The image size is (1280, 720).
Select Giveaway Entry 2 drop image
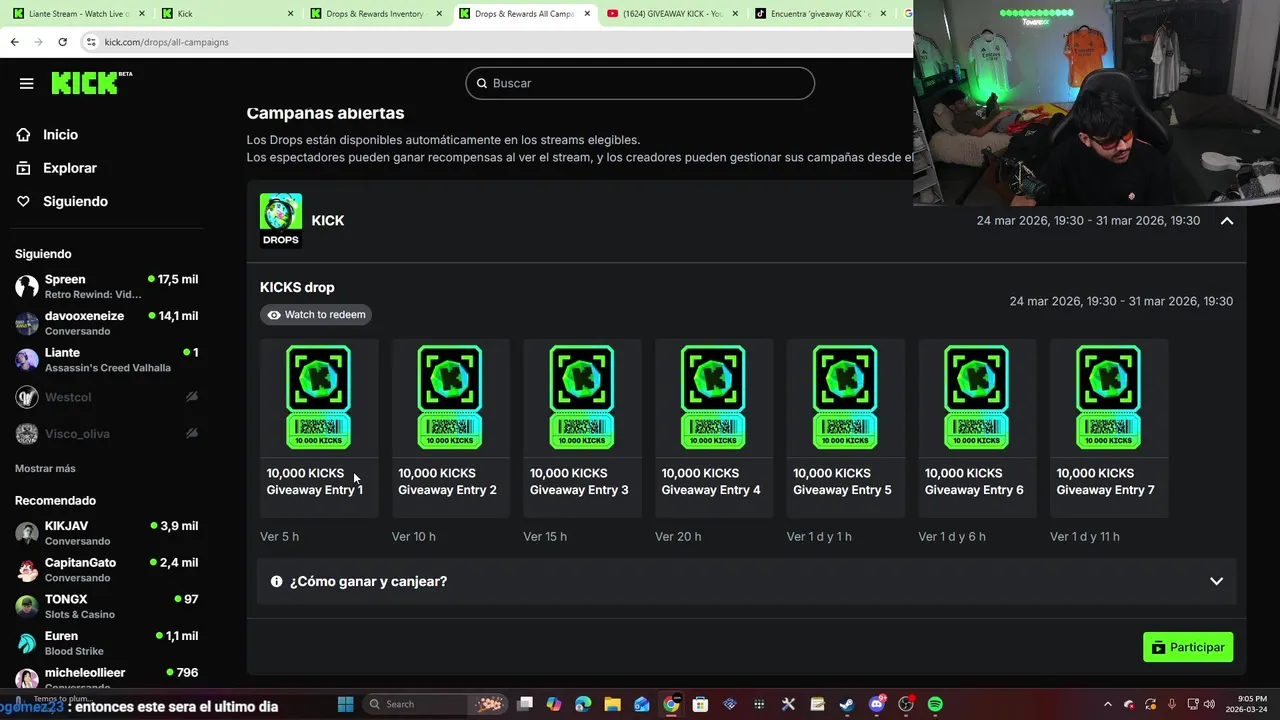coord(450,397)
